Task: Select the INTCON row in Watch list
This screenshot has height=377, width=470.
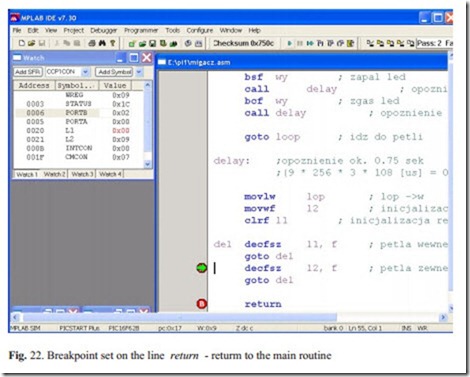Action: (x=79, y=148)
